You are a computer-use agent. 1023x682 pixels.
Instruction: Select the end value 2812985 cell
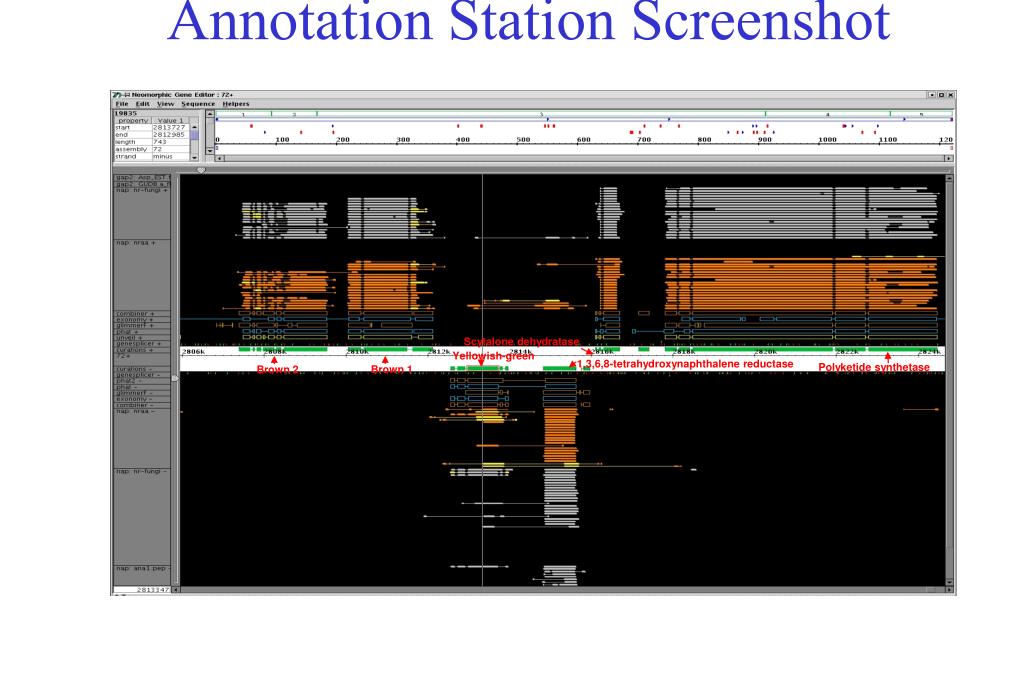tap(170, 134)
